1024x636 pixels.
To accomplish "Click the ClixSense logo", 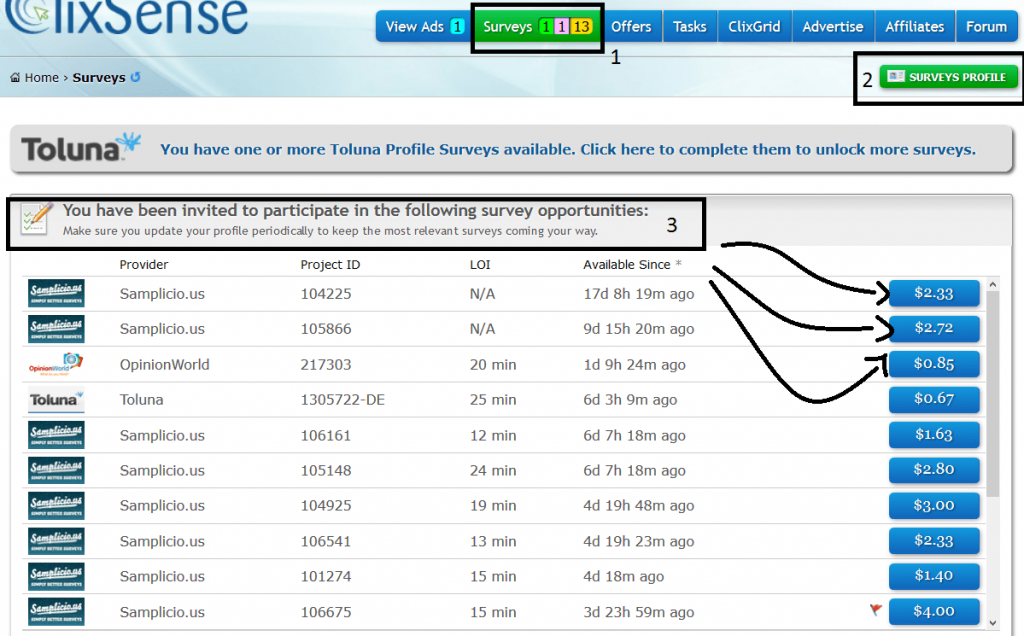I will [x=125, y=16].
